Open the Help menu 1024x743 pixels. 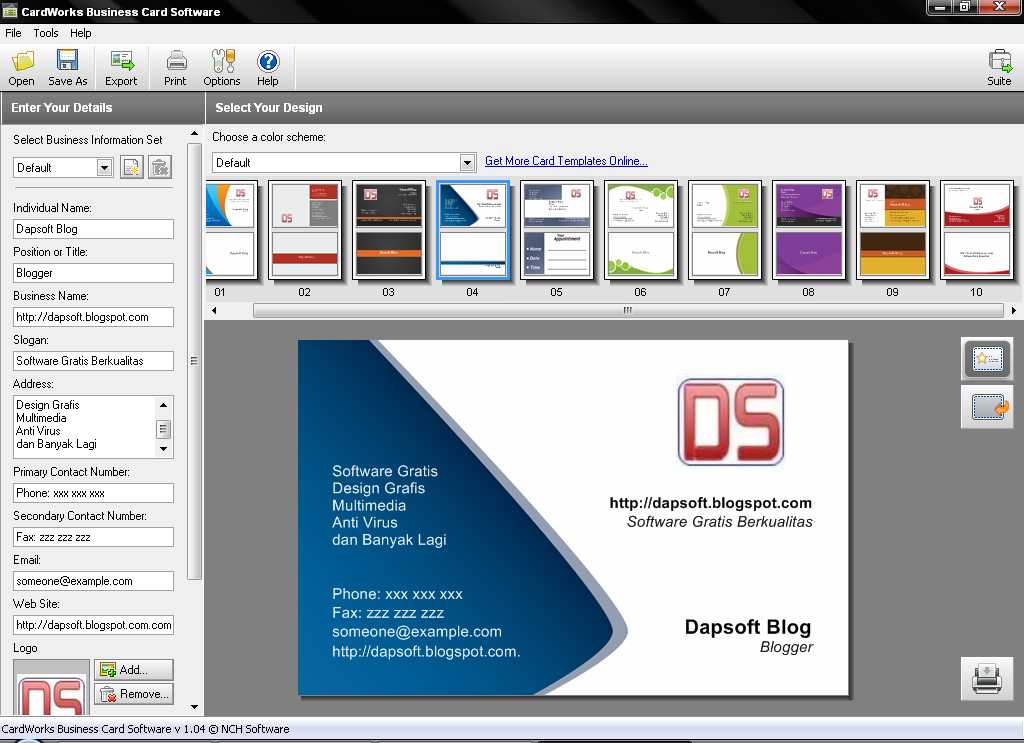point(81,33)
